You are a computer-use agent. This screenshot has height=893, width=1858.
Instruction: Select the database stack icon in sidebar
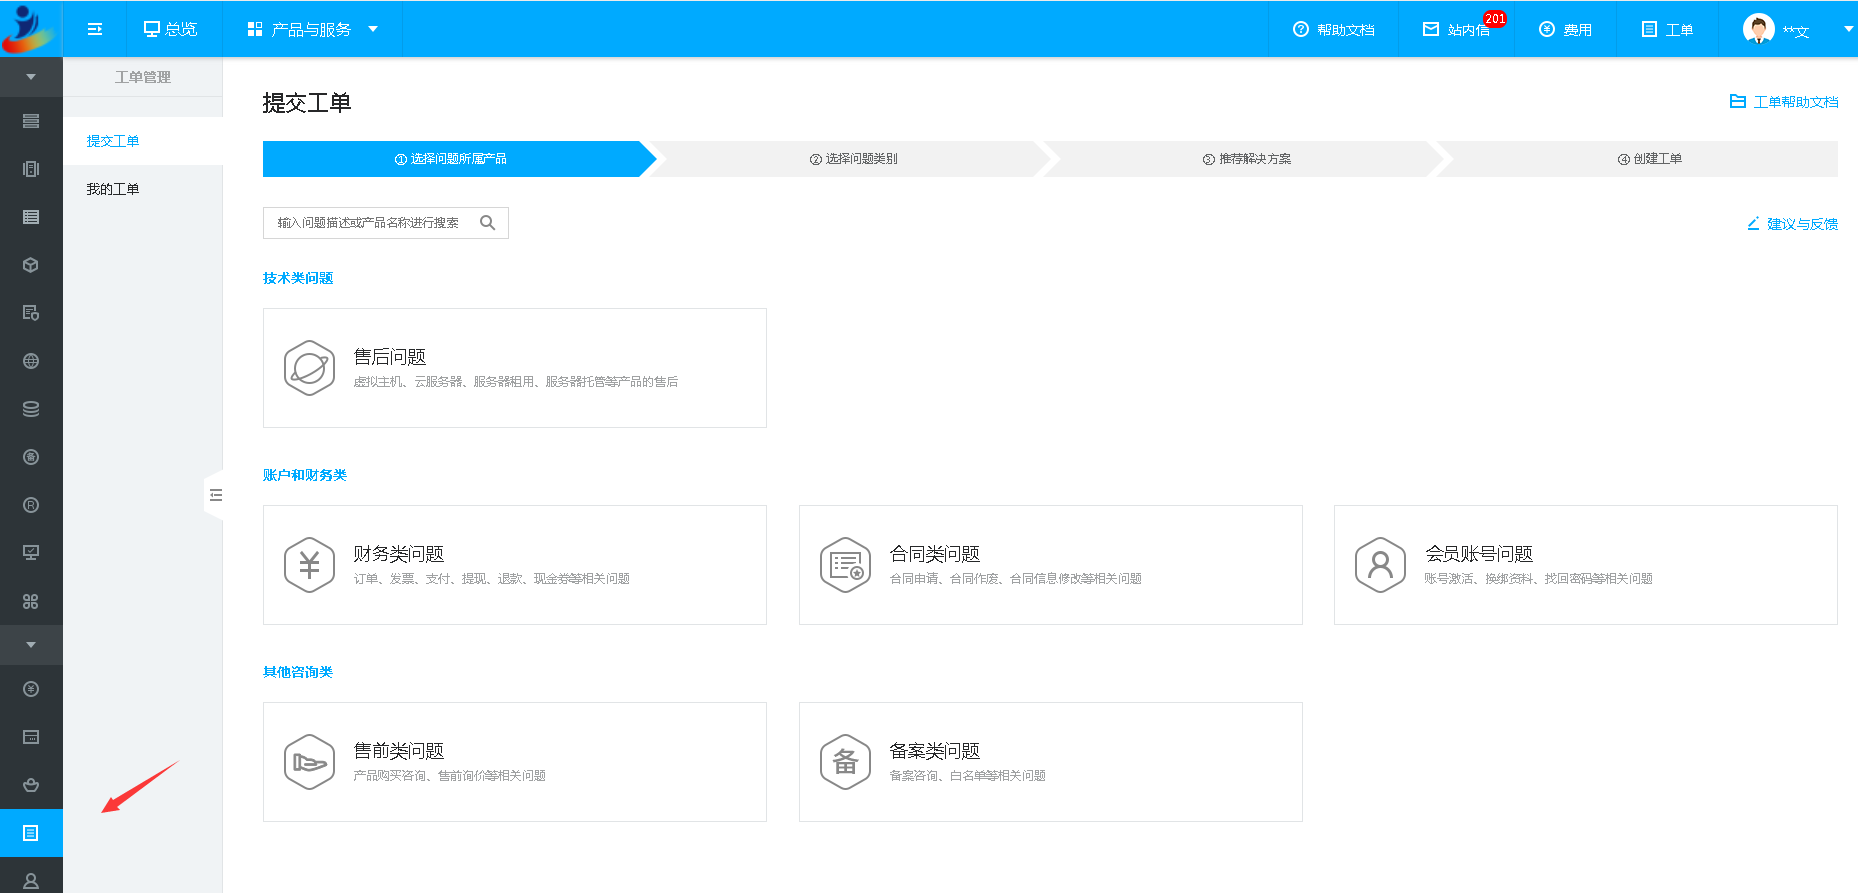pos(31,409)
